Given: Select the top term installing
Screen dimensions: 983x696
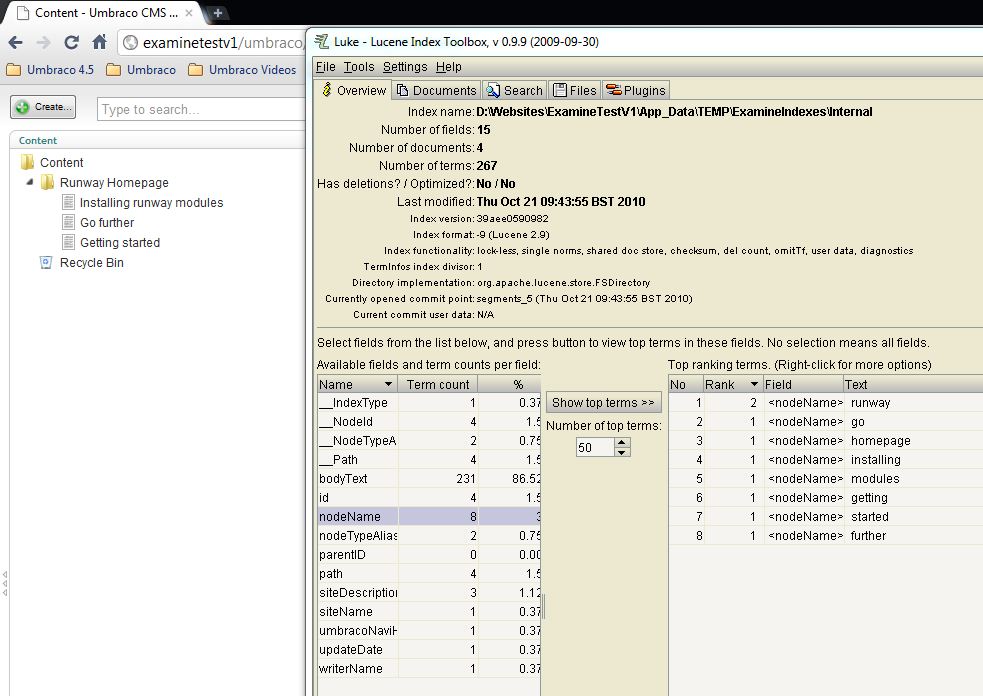Looking at the screenshot, I should (x=826, y=460).
